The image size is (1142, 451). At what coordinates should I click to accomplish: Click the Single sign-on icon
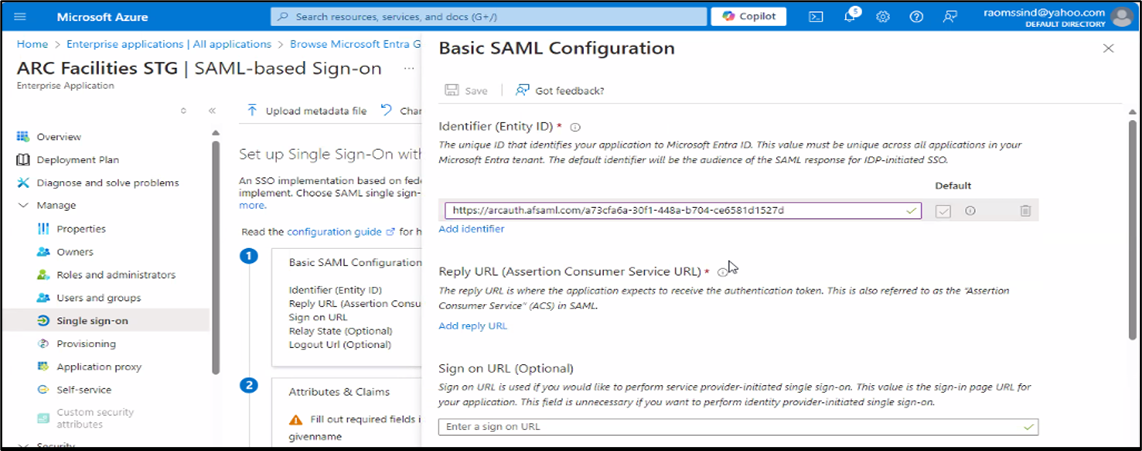[43, 321]
